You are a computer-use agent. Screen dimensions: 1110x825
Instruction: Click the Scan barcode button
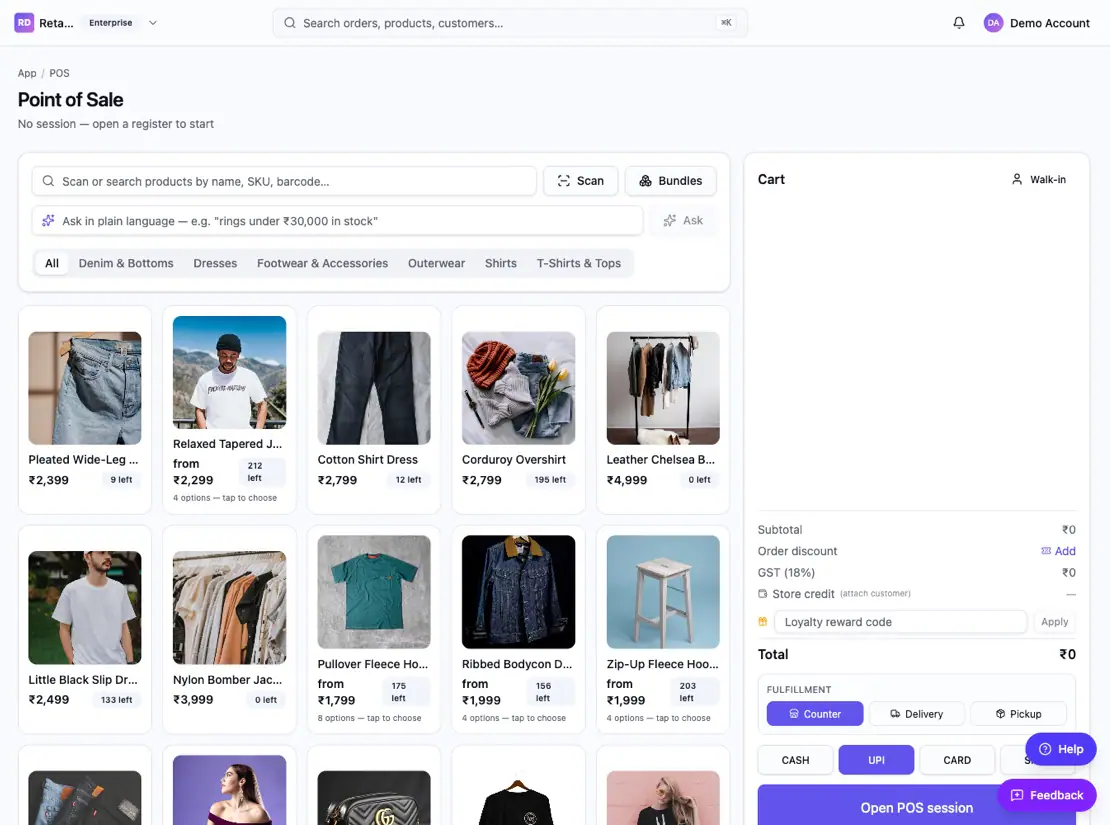click(x=580, y=181)
